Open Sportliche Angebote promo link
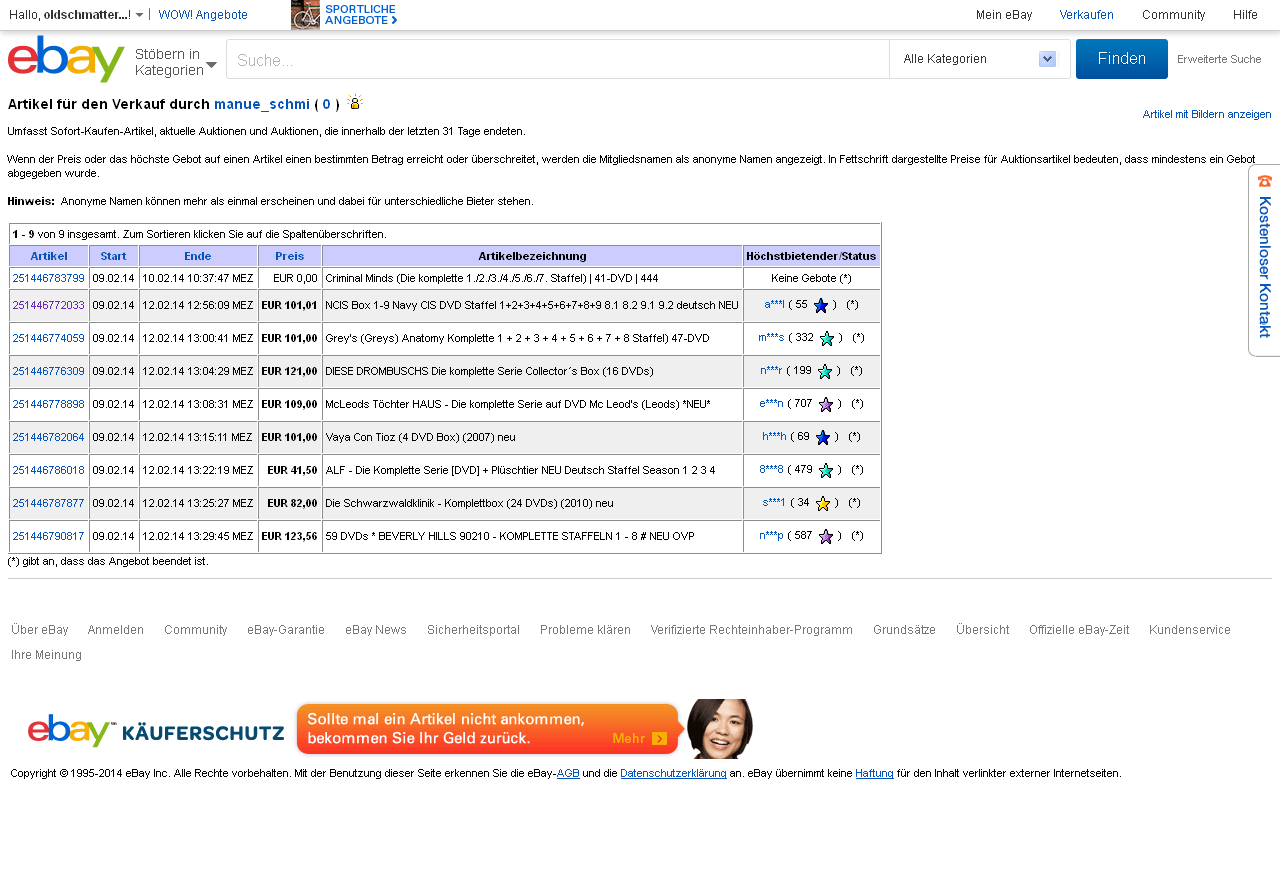1280x876 pixels. (361, 15)
